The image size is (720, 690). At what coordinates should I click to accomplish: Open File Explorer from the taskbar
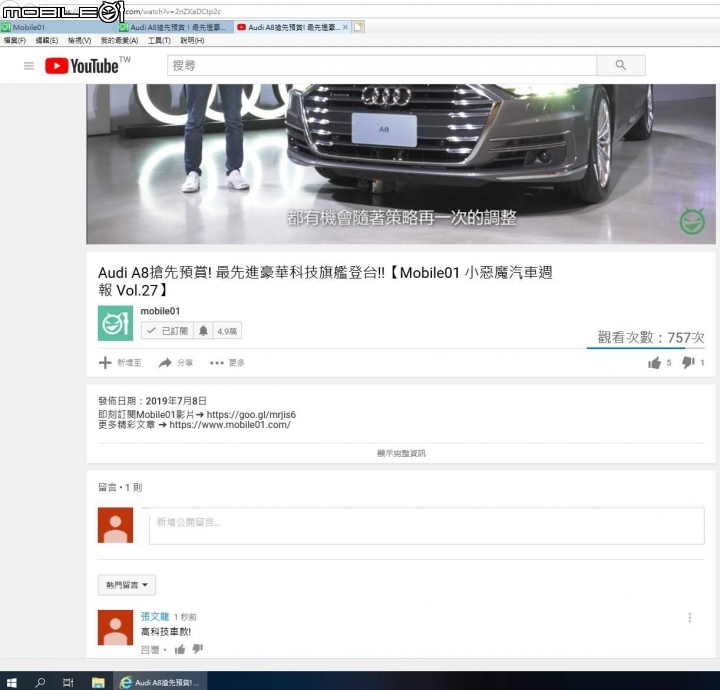point(98,682)
